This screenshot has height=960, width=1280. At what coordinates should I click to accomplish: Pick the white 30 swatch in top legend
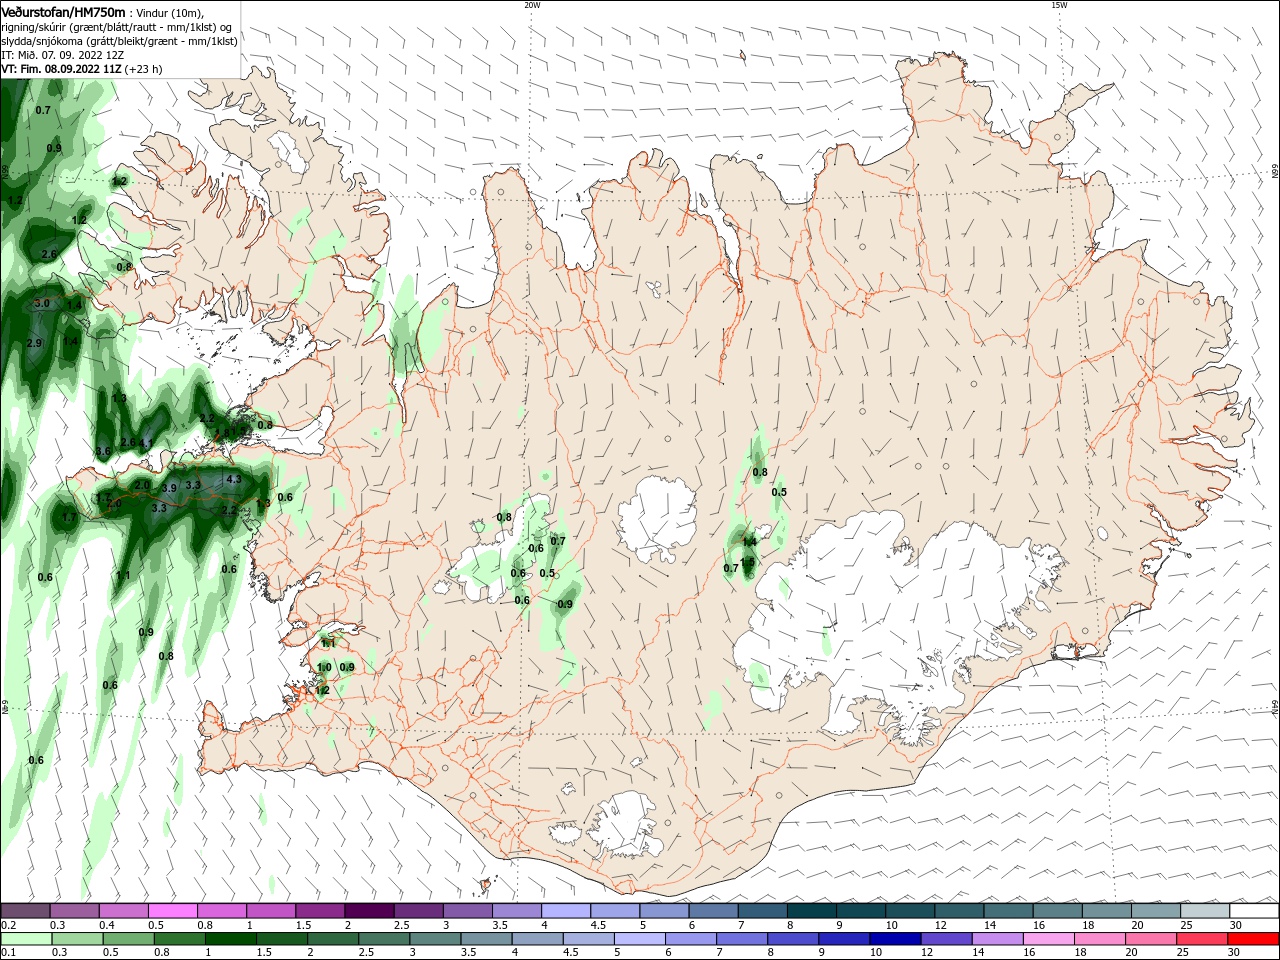[x=1255, y=910]
